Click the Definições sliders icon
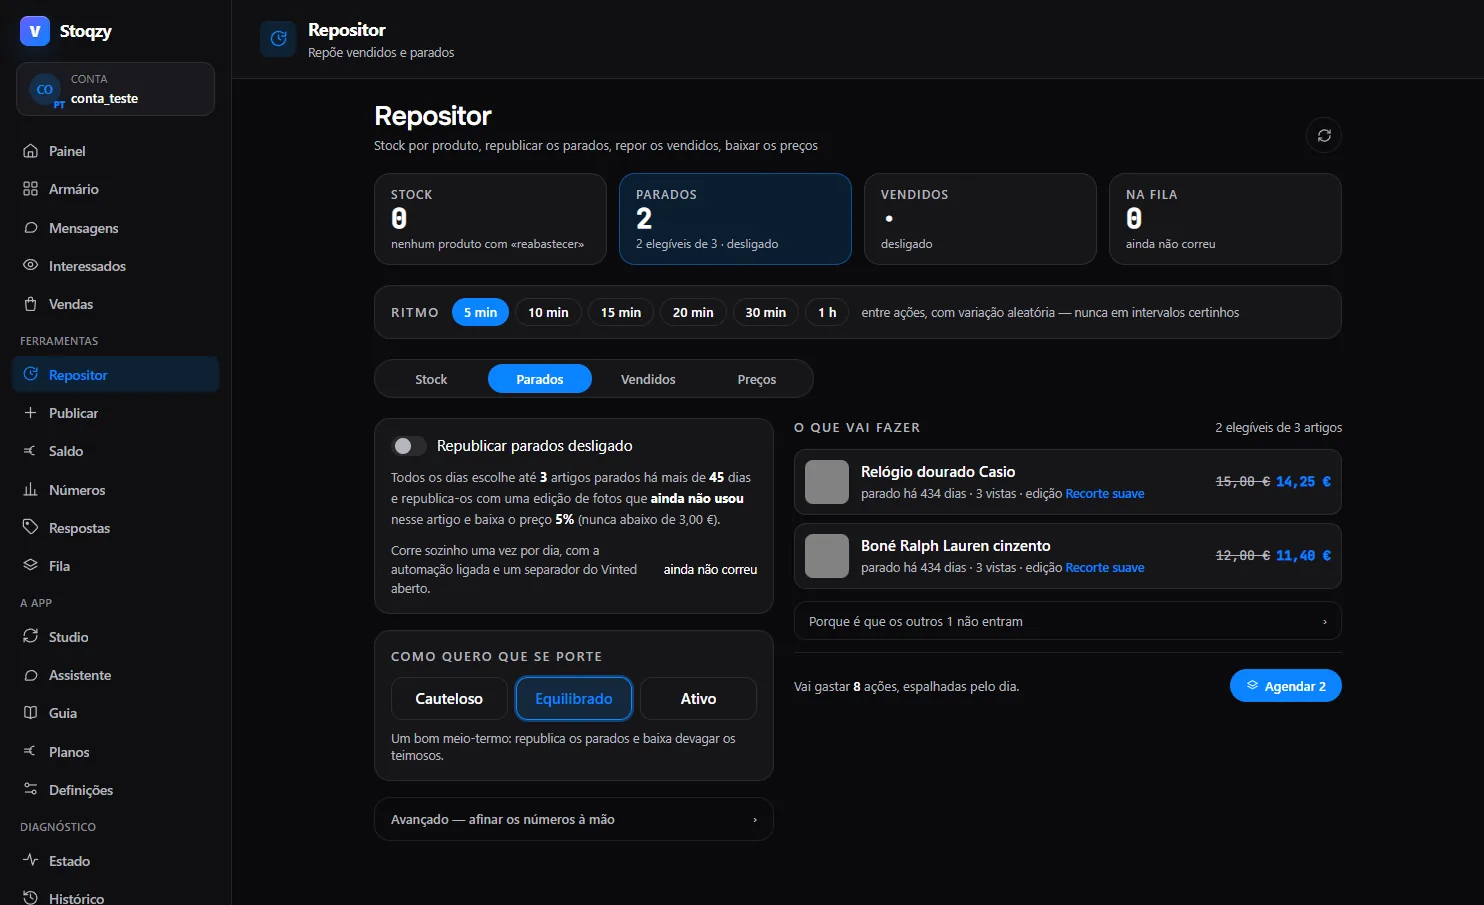 tap(30, 790)
